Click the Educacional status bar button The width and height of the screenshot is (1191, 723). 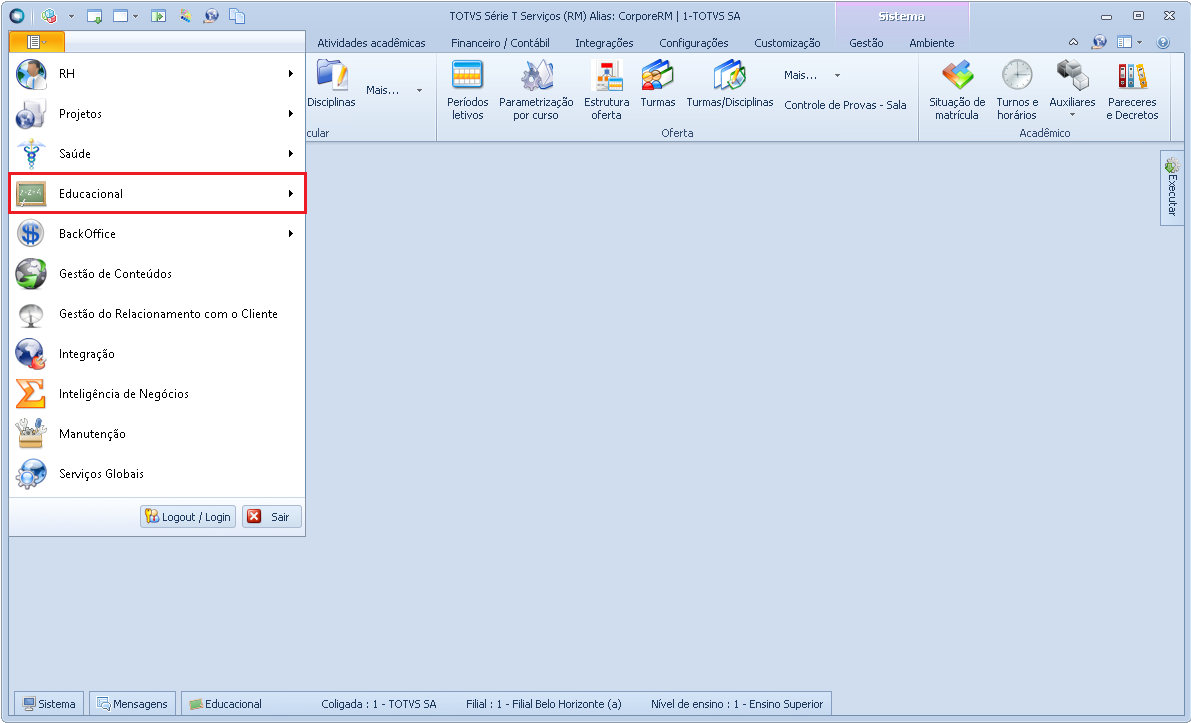point(226,704)
